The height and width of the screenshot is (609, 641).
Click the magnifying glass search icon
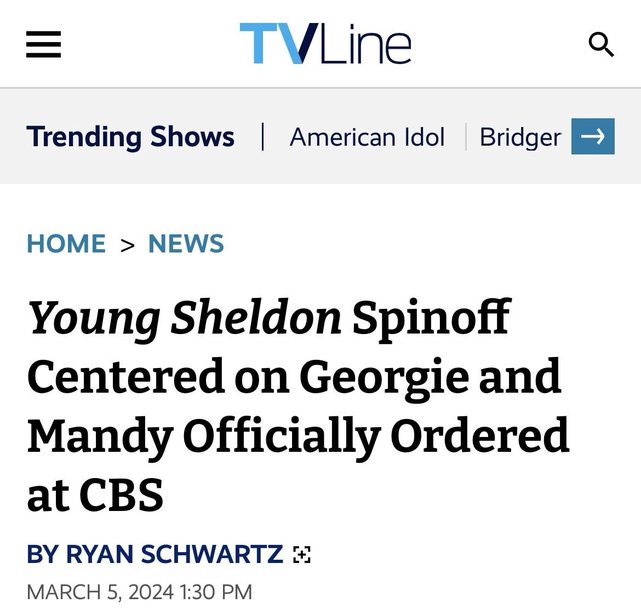pyautogui.click(x=601, y=44)
